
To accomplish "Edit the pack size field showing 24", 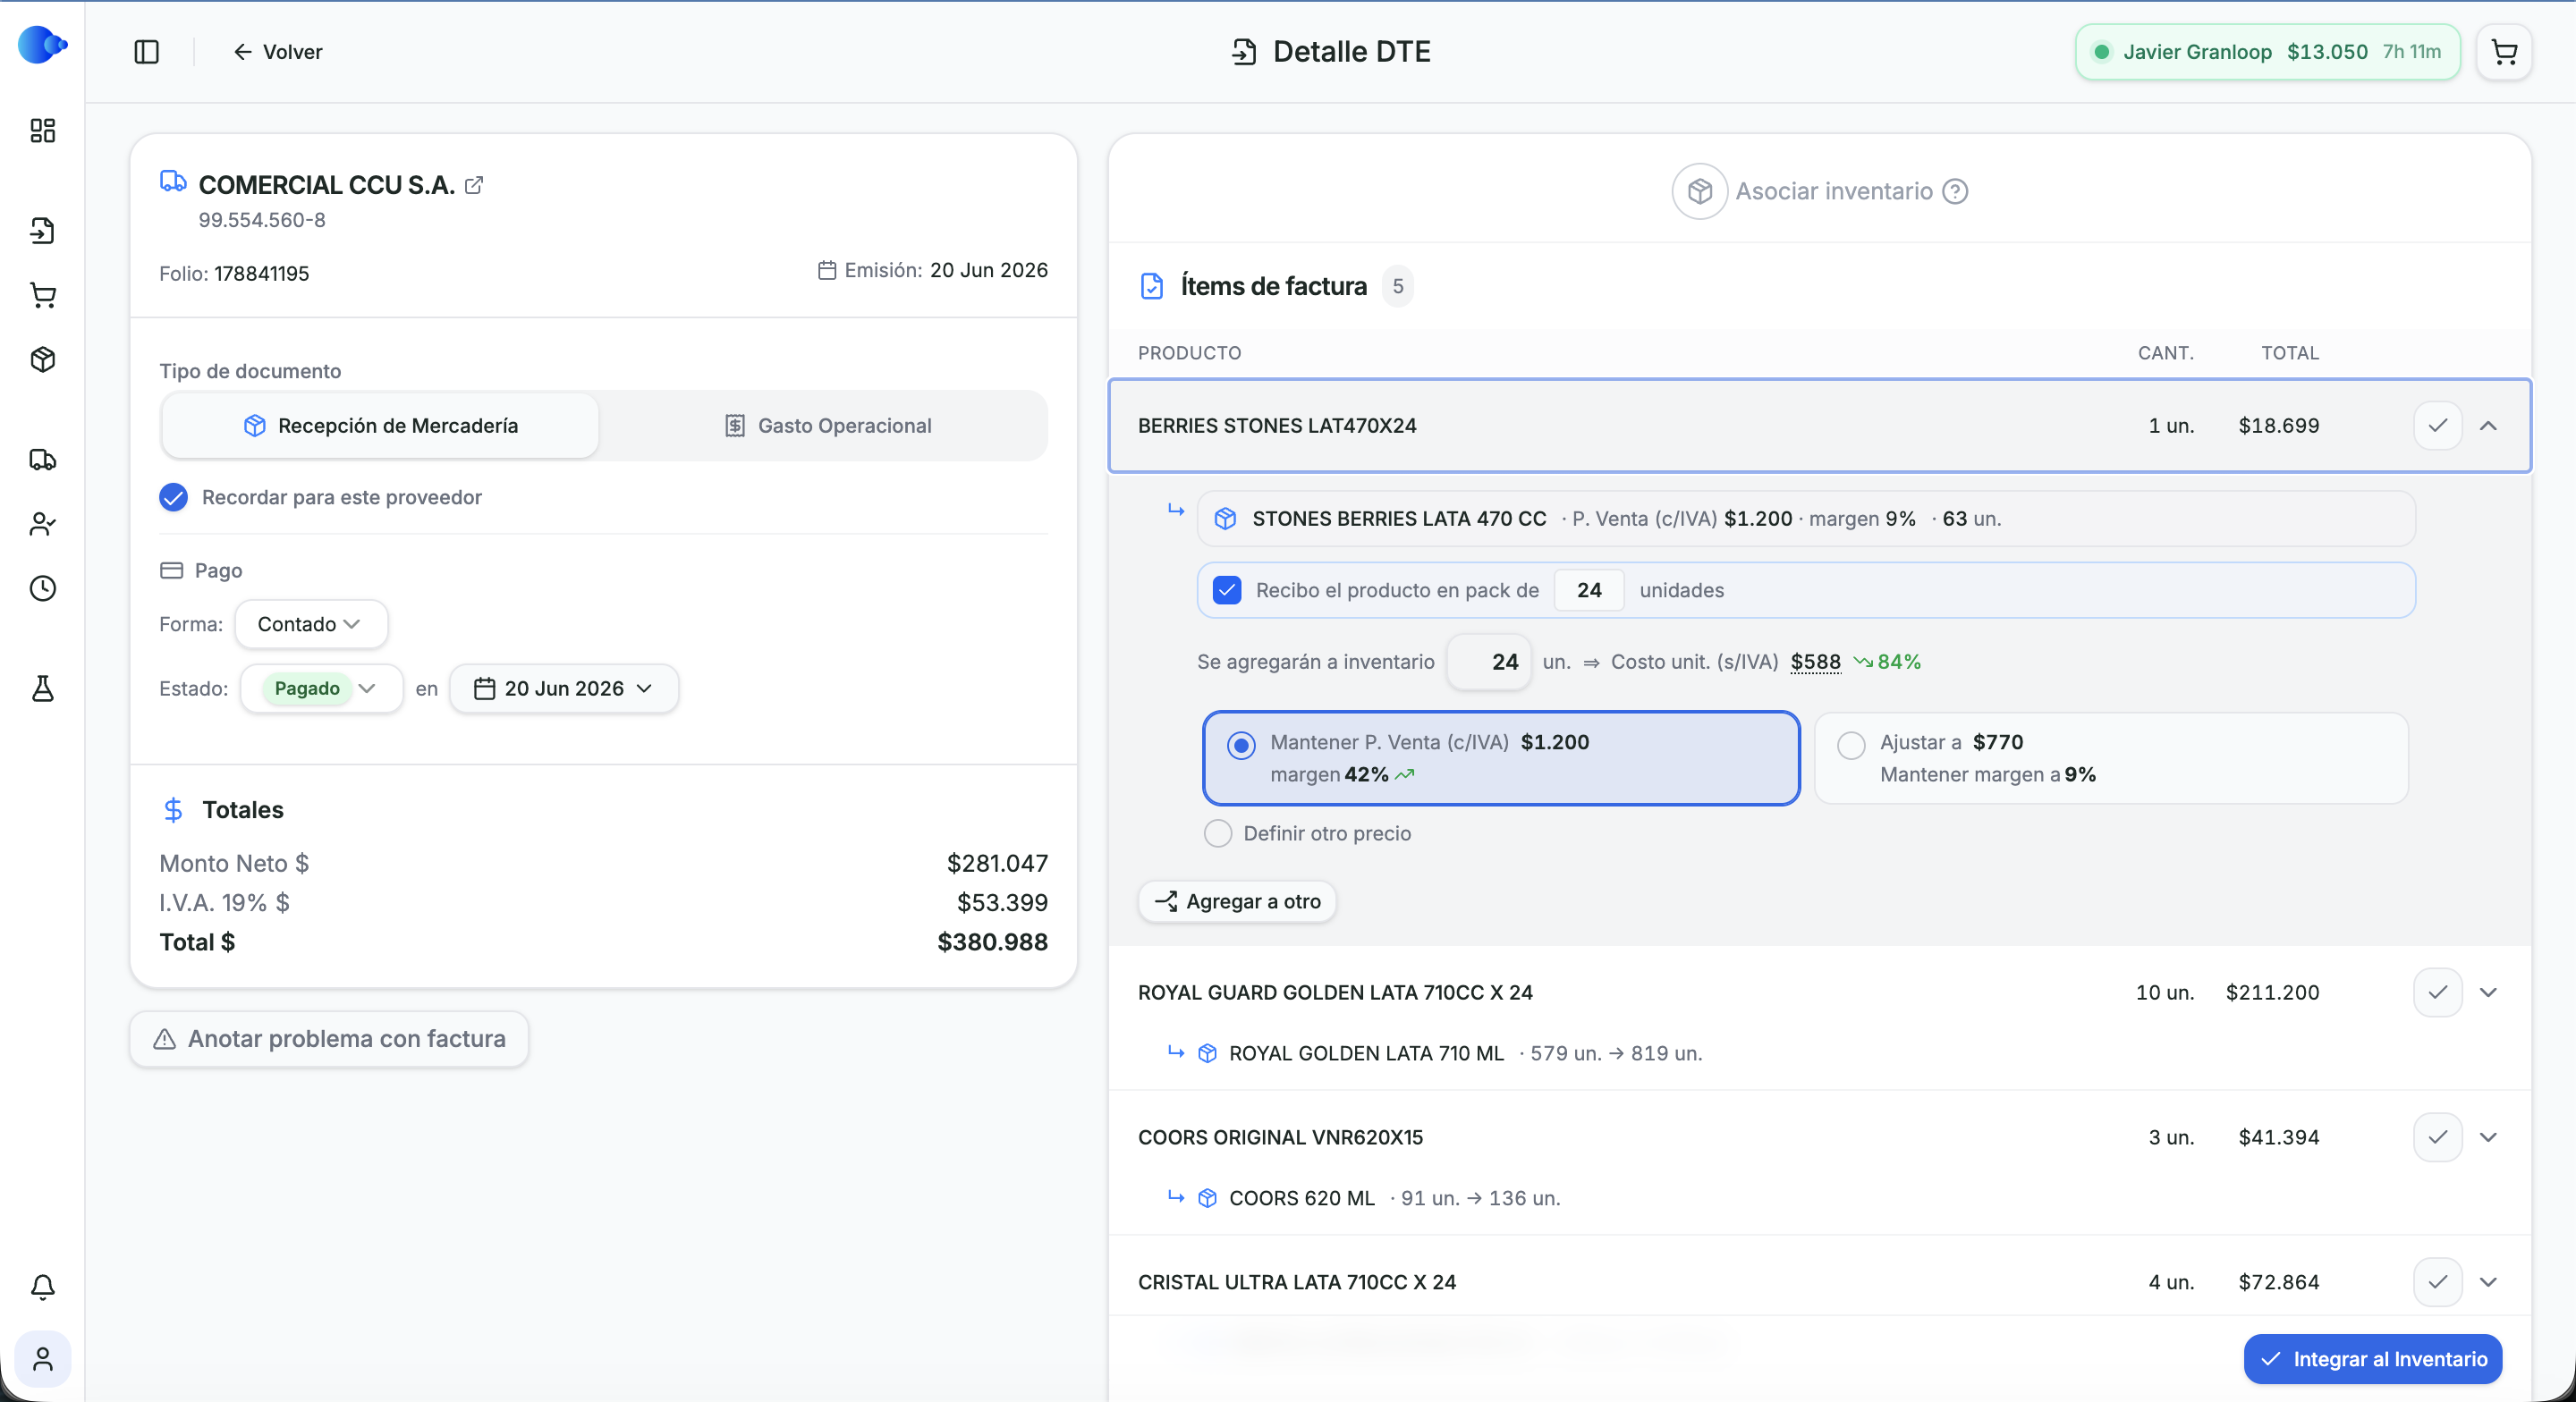I will pyautogui.click(x=1589, y=590).
